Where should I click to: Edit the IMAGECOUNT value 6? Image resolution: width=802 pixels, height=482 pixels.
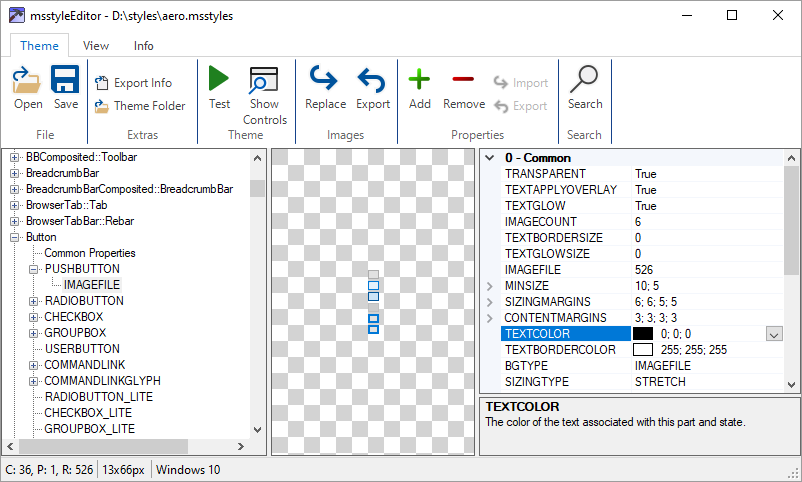[638, 222]
